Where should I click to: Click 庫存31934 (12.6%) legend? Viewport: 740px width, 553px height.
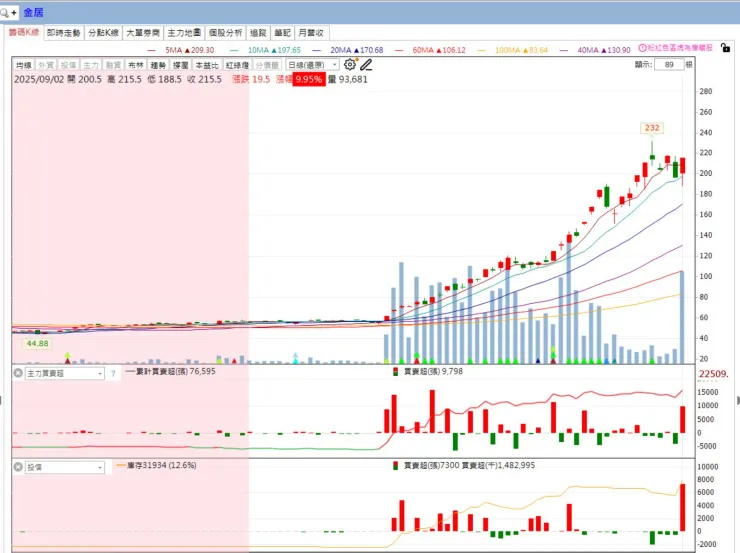click(x=157, y=465)
